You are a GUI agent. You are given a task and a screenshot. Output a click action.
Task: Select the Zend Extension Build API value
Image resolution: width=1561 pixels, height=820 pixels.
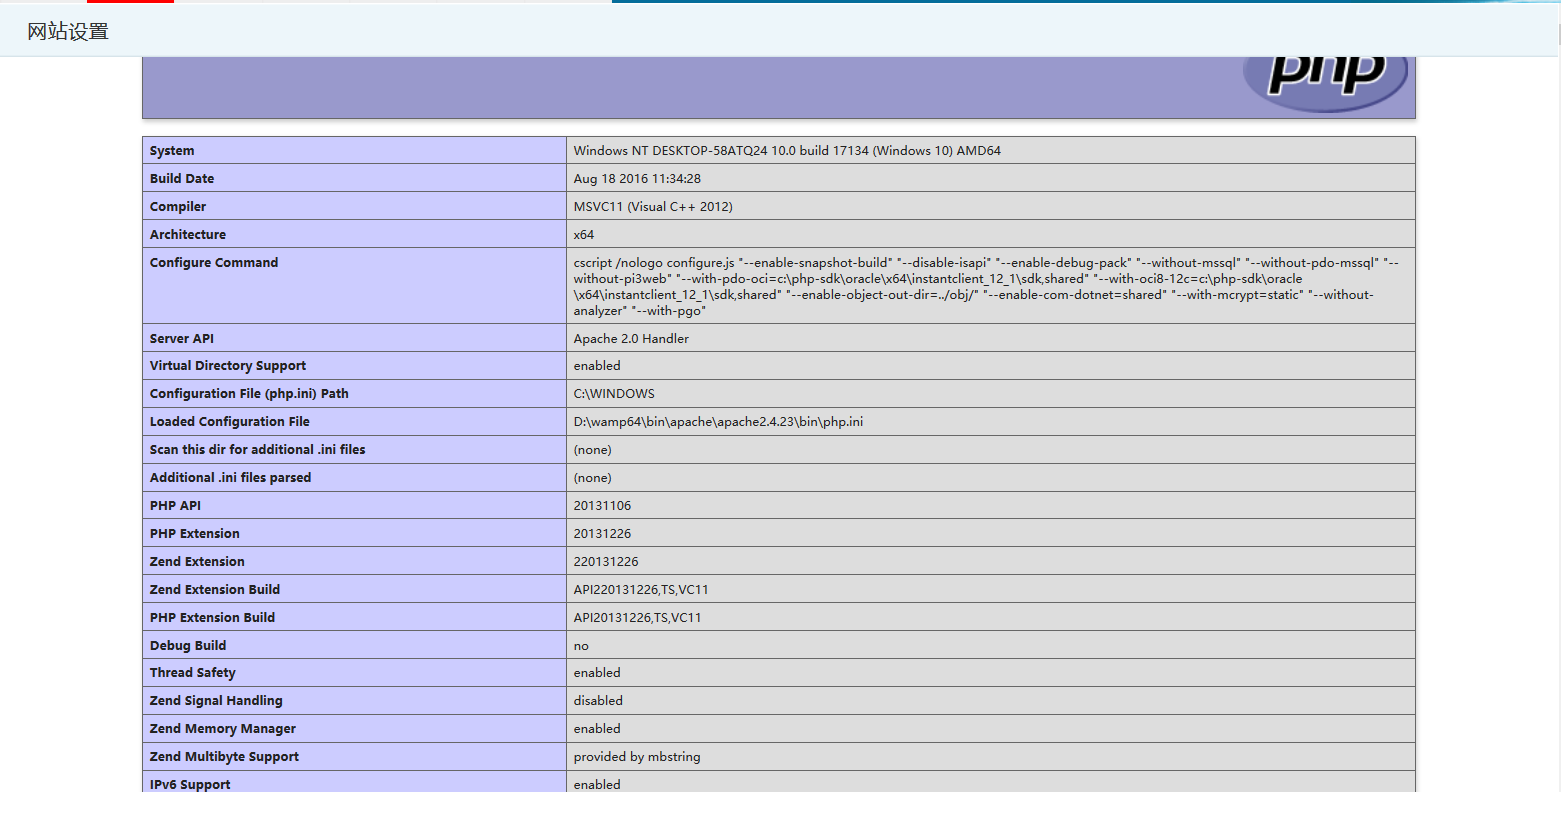pos(641,590)
